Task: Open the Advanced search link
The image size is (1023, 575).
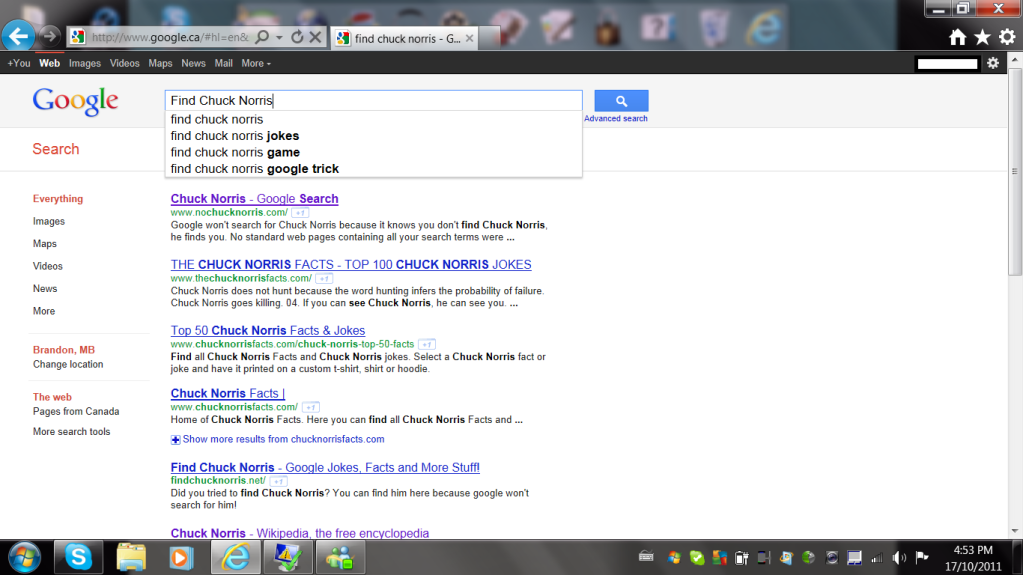Action: 616,119
